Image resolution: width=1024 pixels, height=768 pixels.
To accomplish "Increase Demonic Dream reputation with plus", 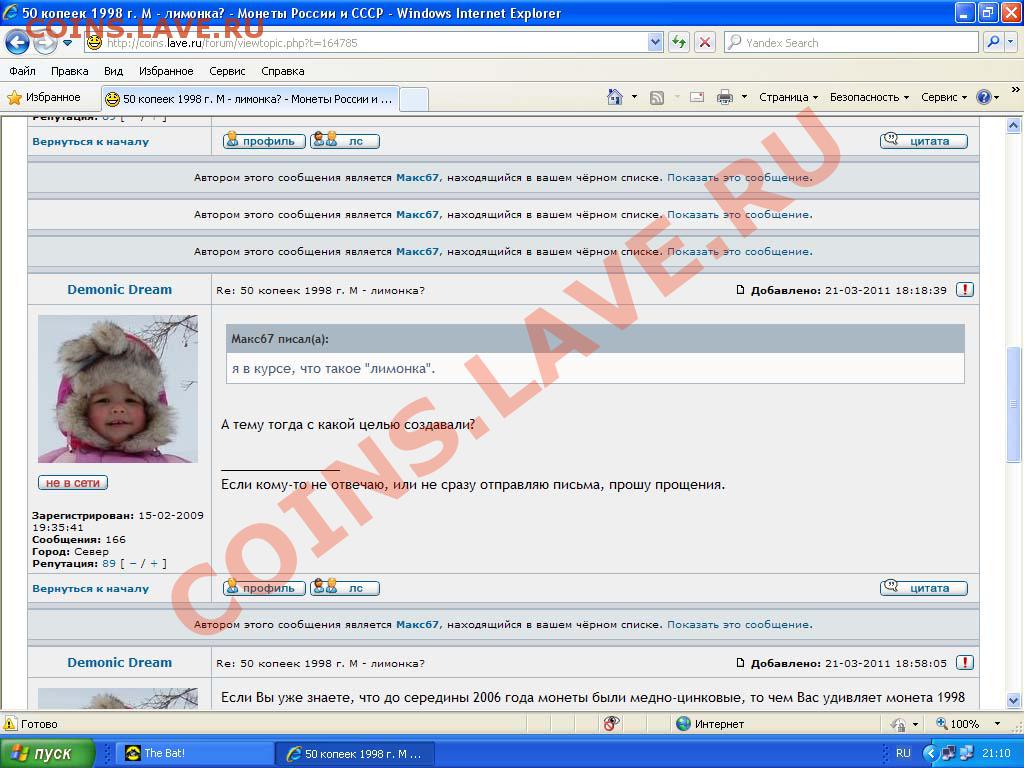I will [x=154, y=564].
